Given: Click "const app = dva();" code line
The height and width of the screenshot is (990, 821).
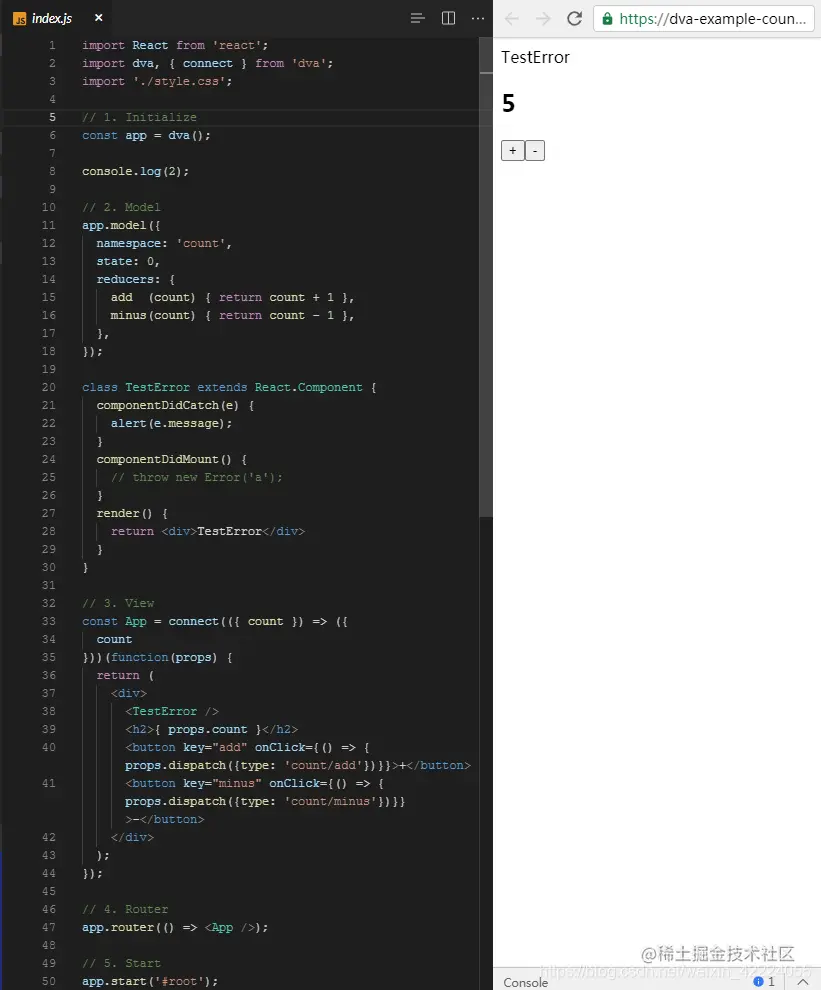Looking at the screenshot, I should click(146, 135).
